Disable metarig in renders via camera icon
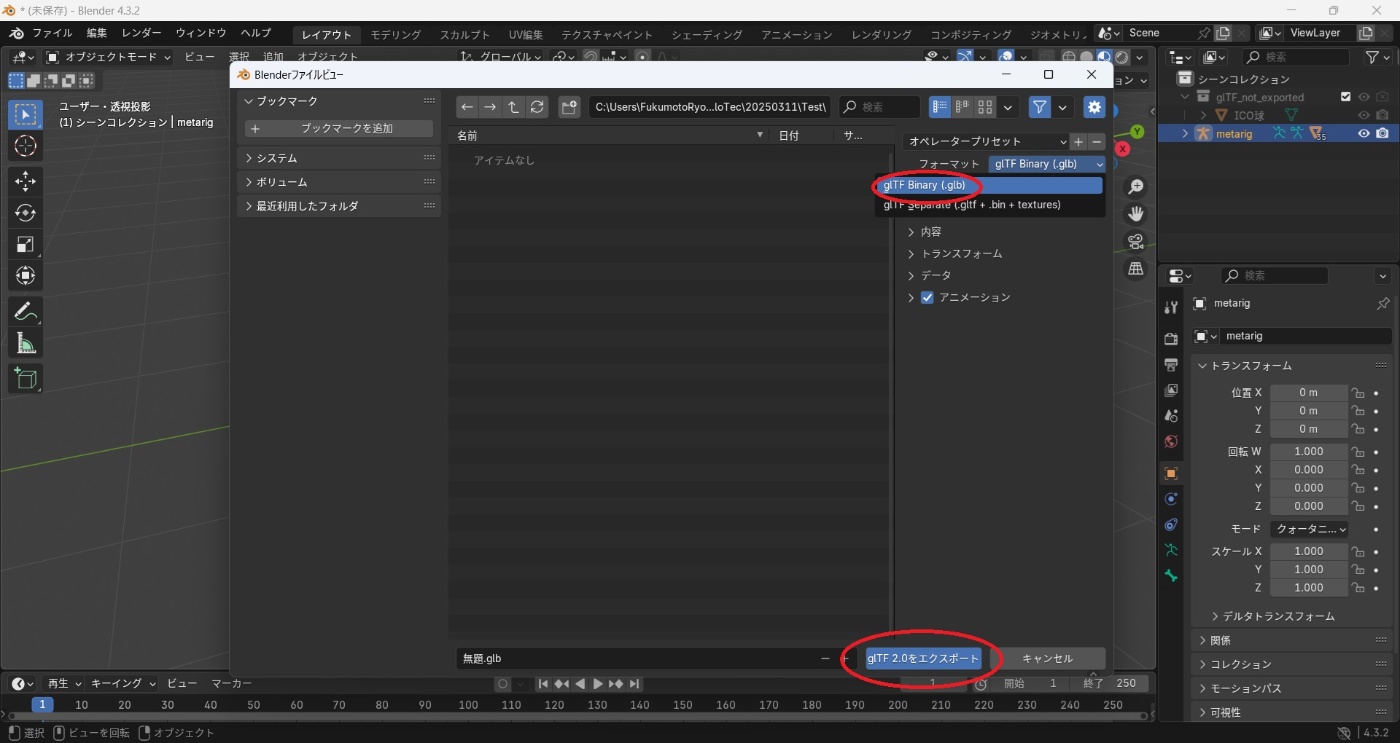1400x743 pixels. tap(1382, 134)
